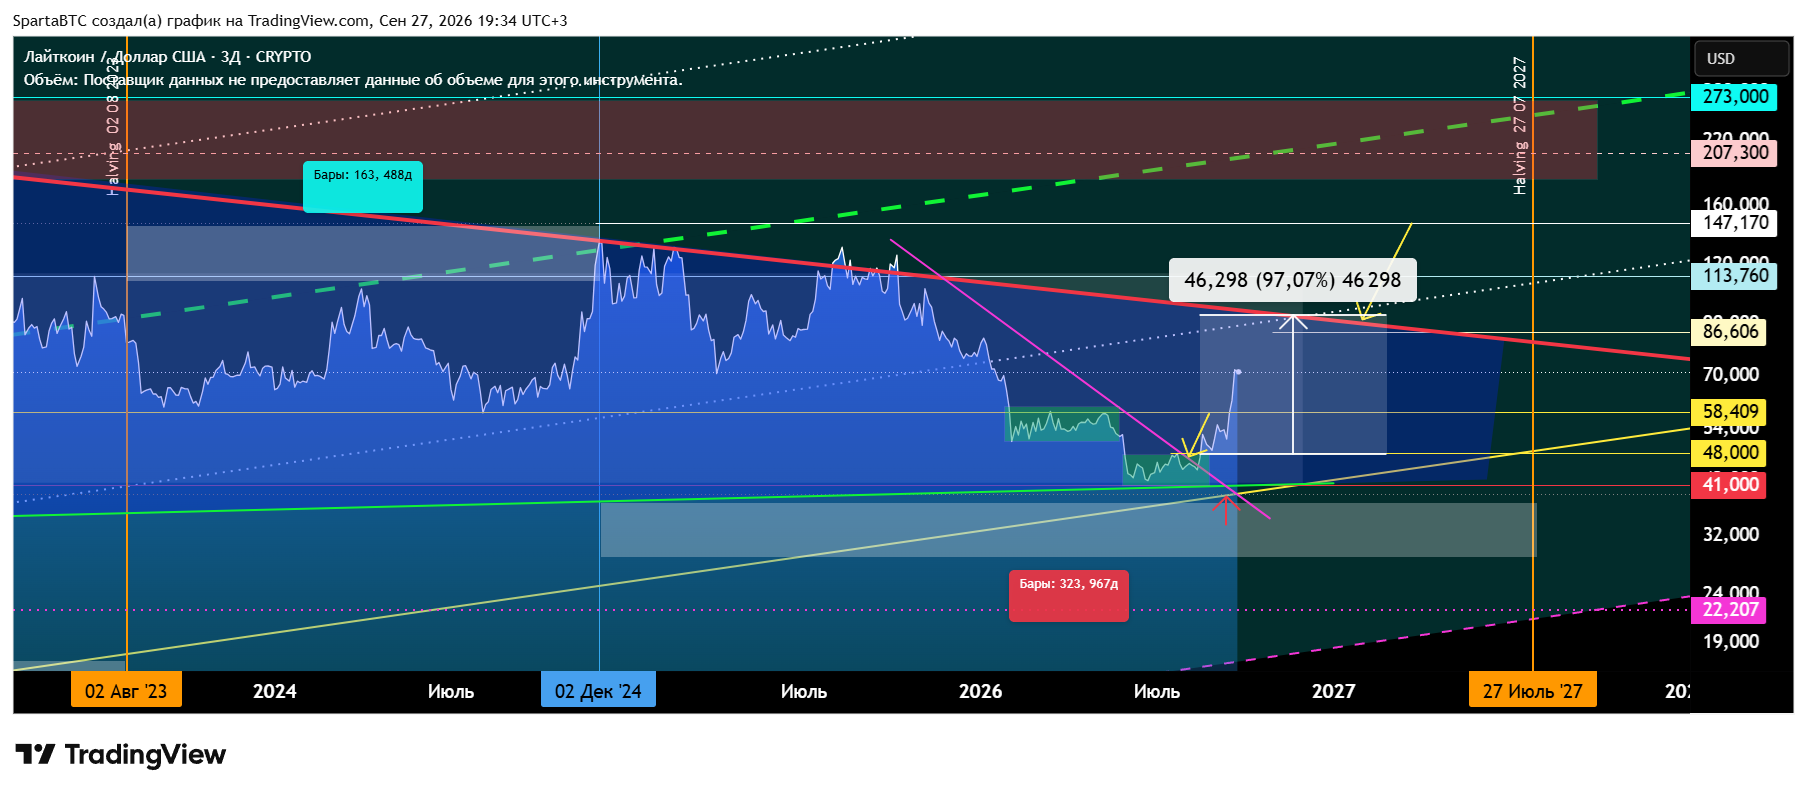Click the 2024 time axis label
The image size is (1807, 794).
[275, 691]
